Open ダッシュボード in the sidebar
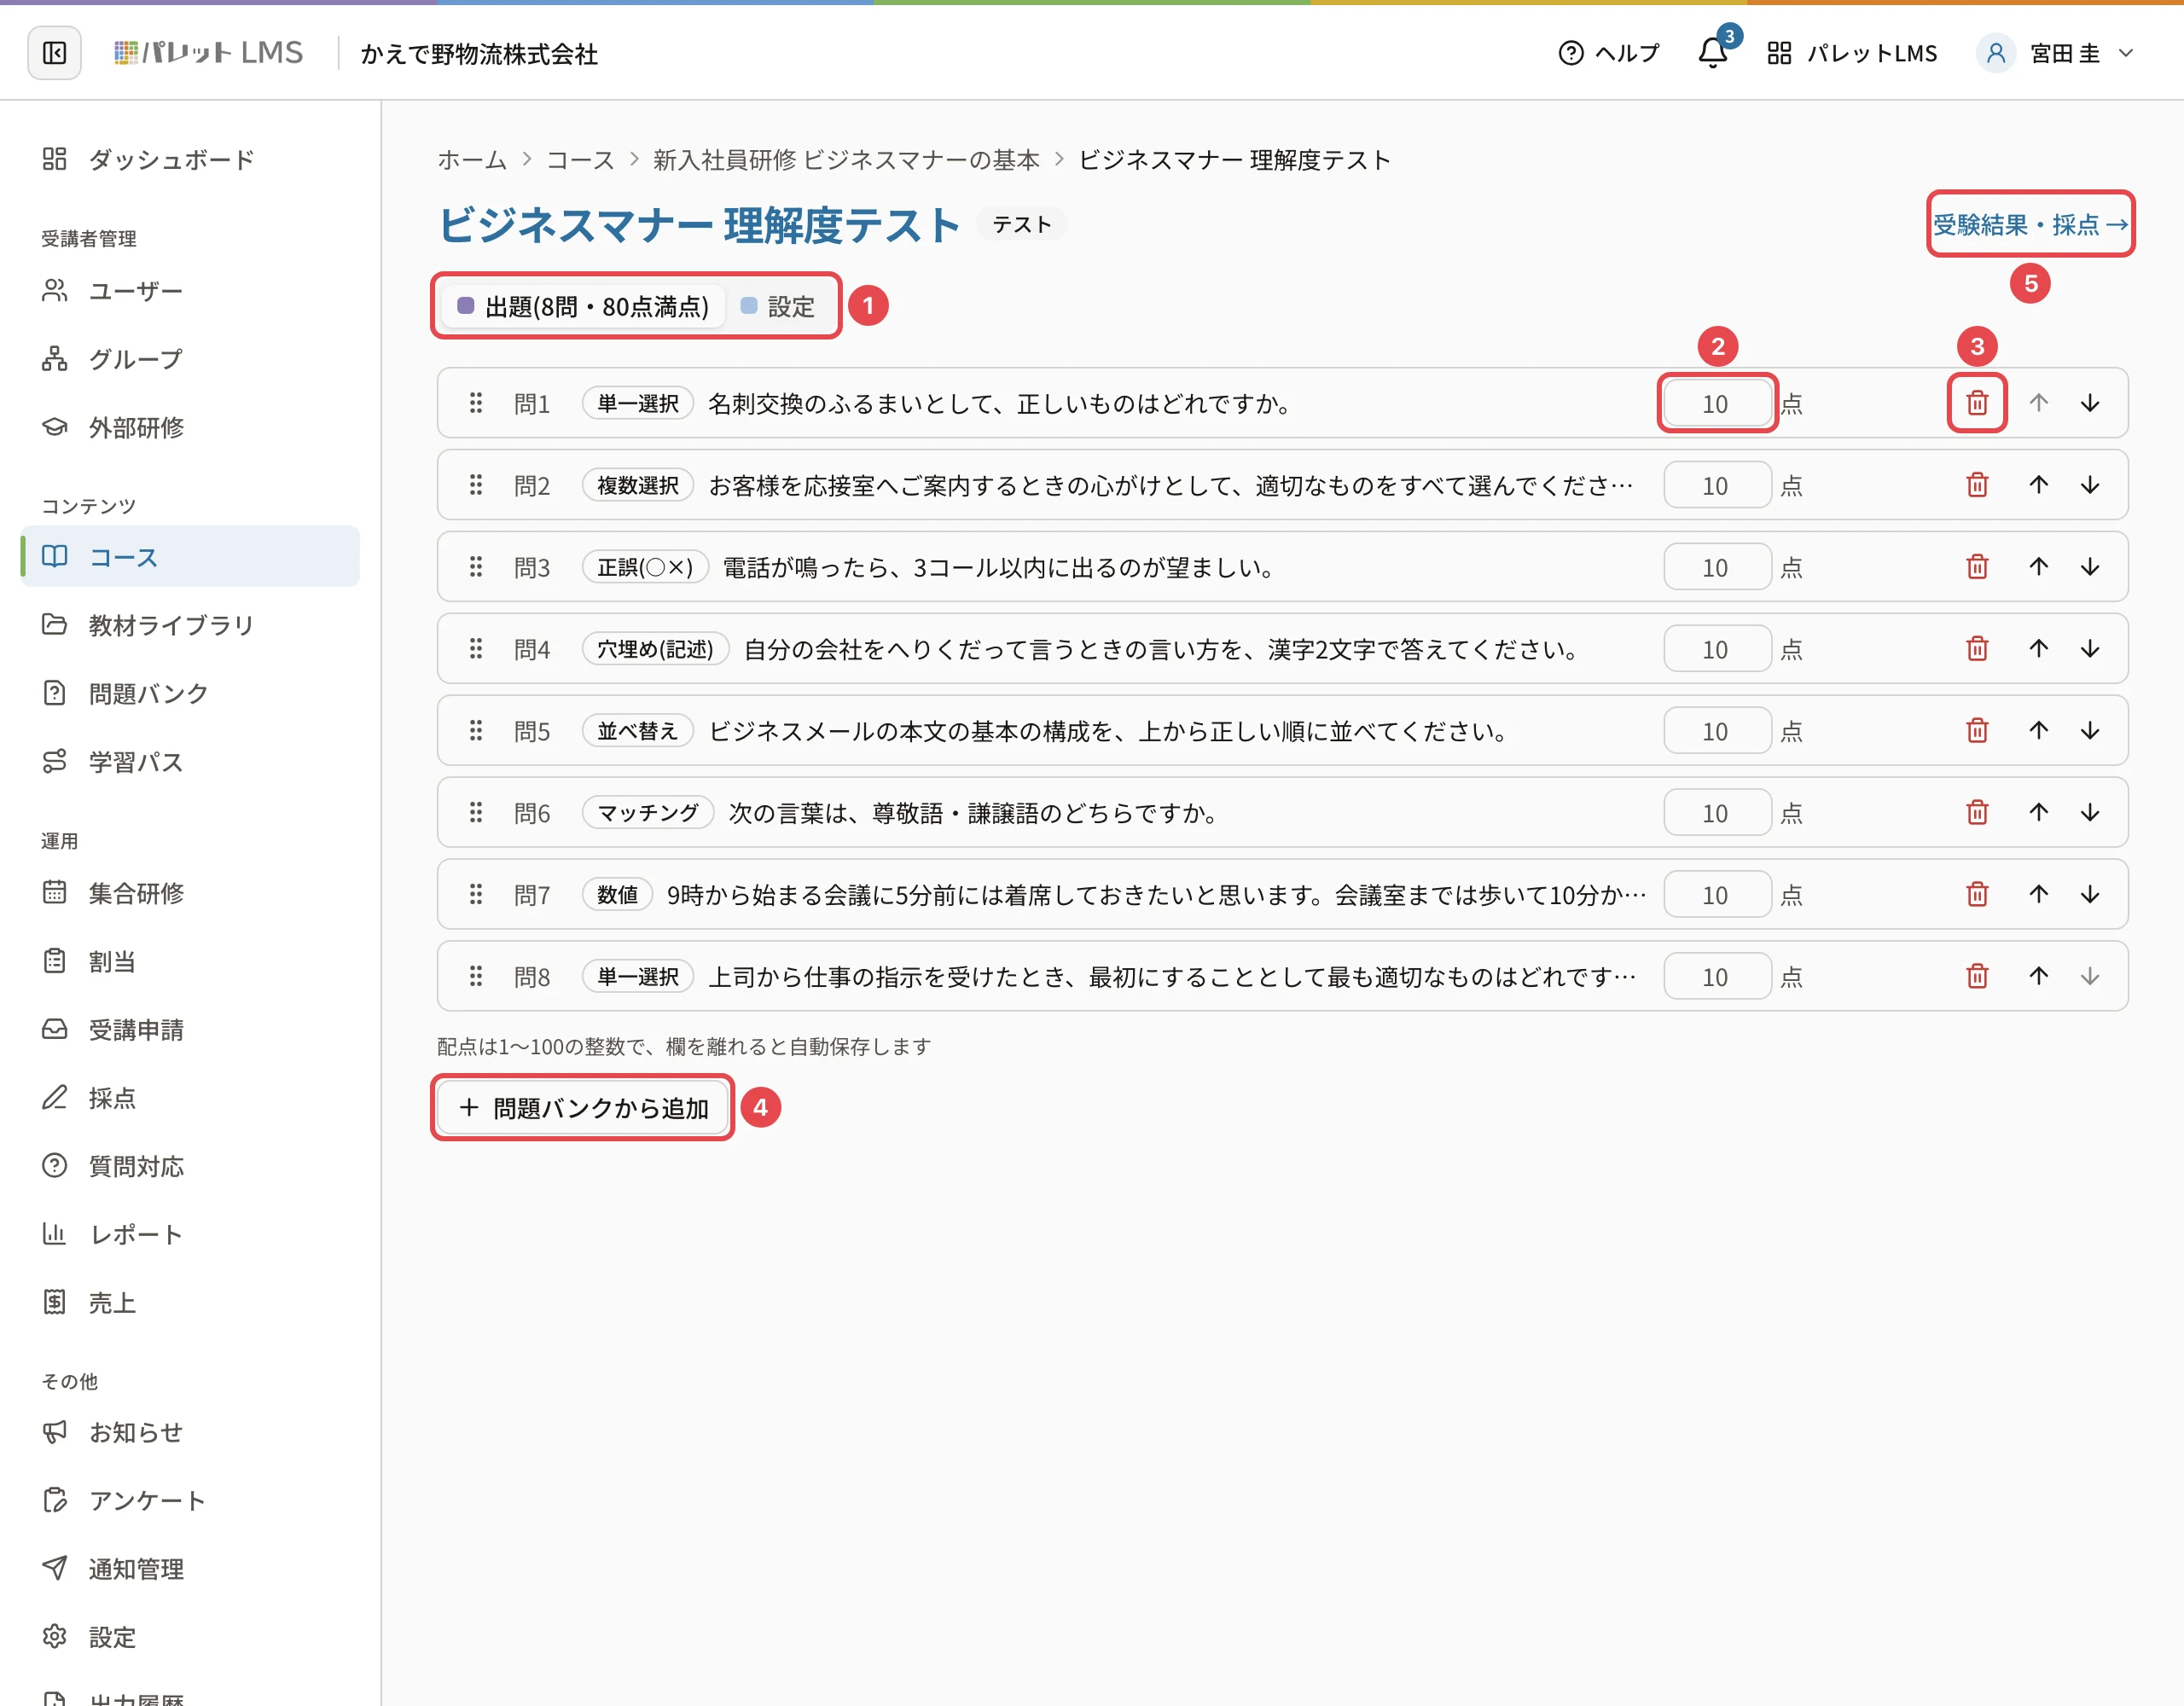This screenshot has width=2184, height=1706. tap(190, 159)
